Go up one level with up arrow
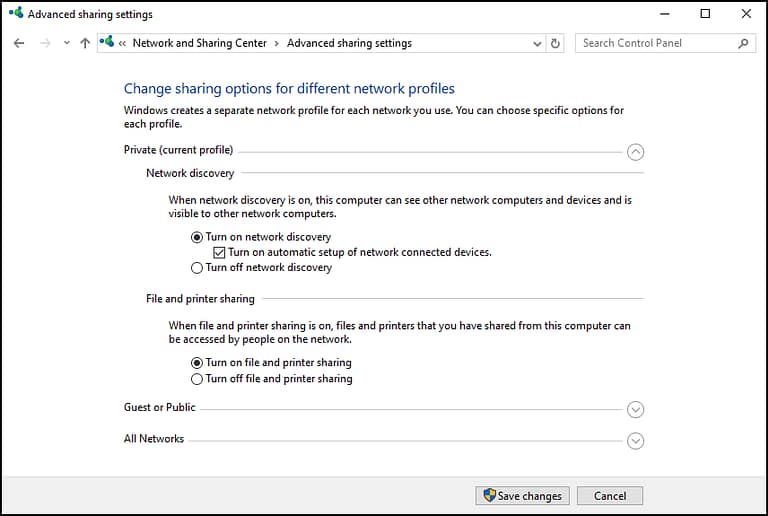This screenshot has width=768, height=516. 85,43
